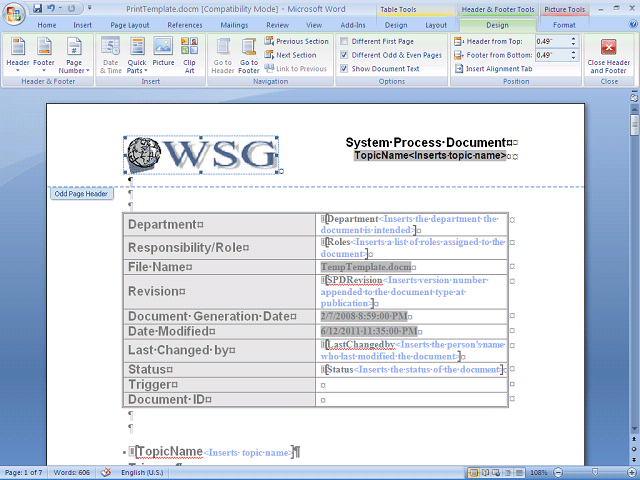
Task: Open the Mailings tab
Action: pos(234,25)
